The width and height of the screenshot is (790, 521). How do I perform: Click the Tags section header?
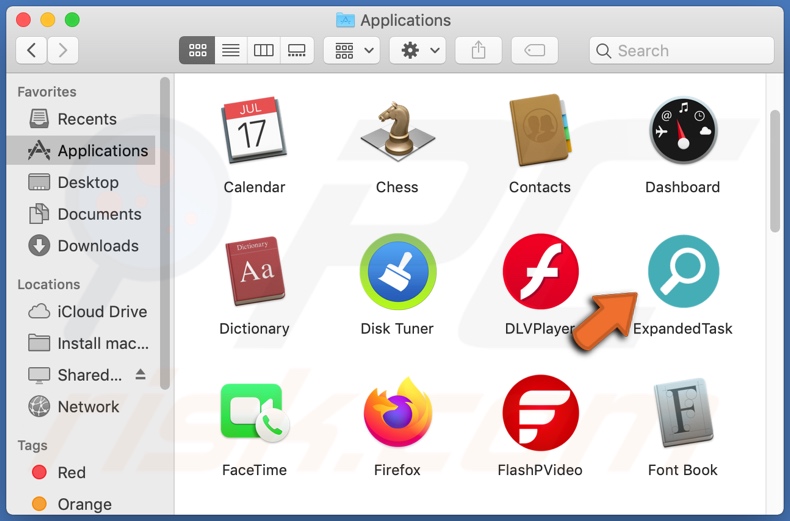tap(32, 445)
